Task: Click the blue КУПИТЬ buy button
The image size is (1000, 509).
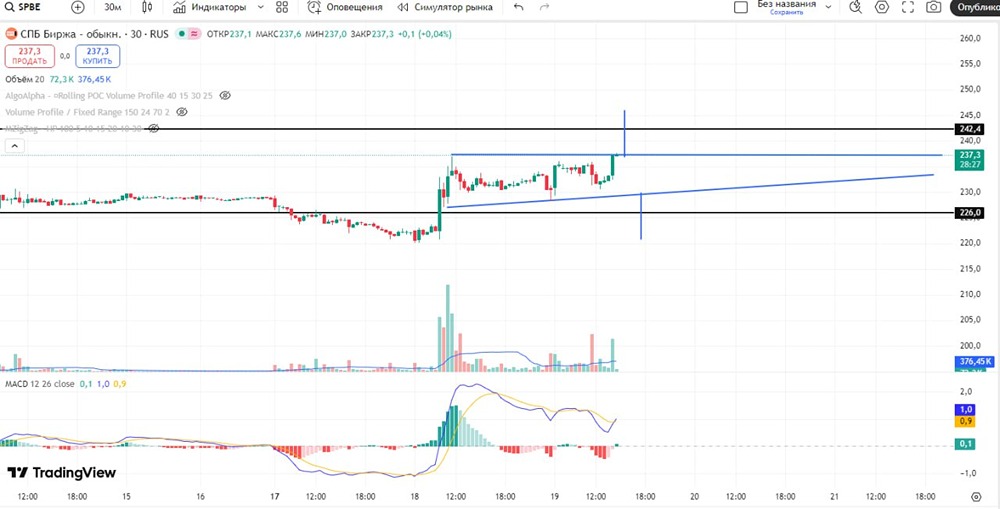Action: (98, 56)
